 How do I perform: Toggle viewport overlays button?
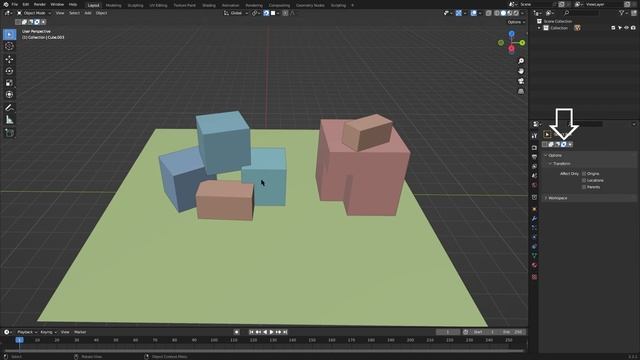pos(473,13)
